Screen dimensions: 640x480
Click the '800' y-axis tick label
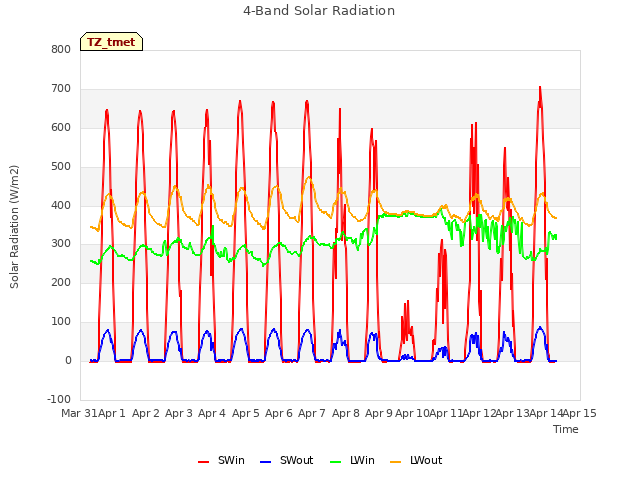(x=61, y=49)
